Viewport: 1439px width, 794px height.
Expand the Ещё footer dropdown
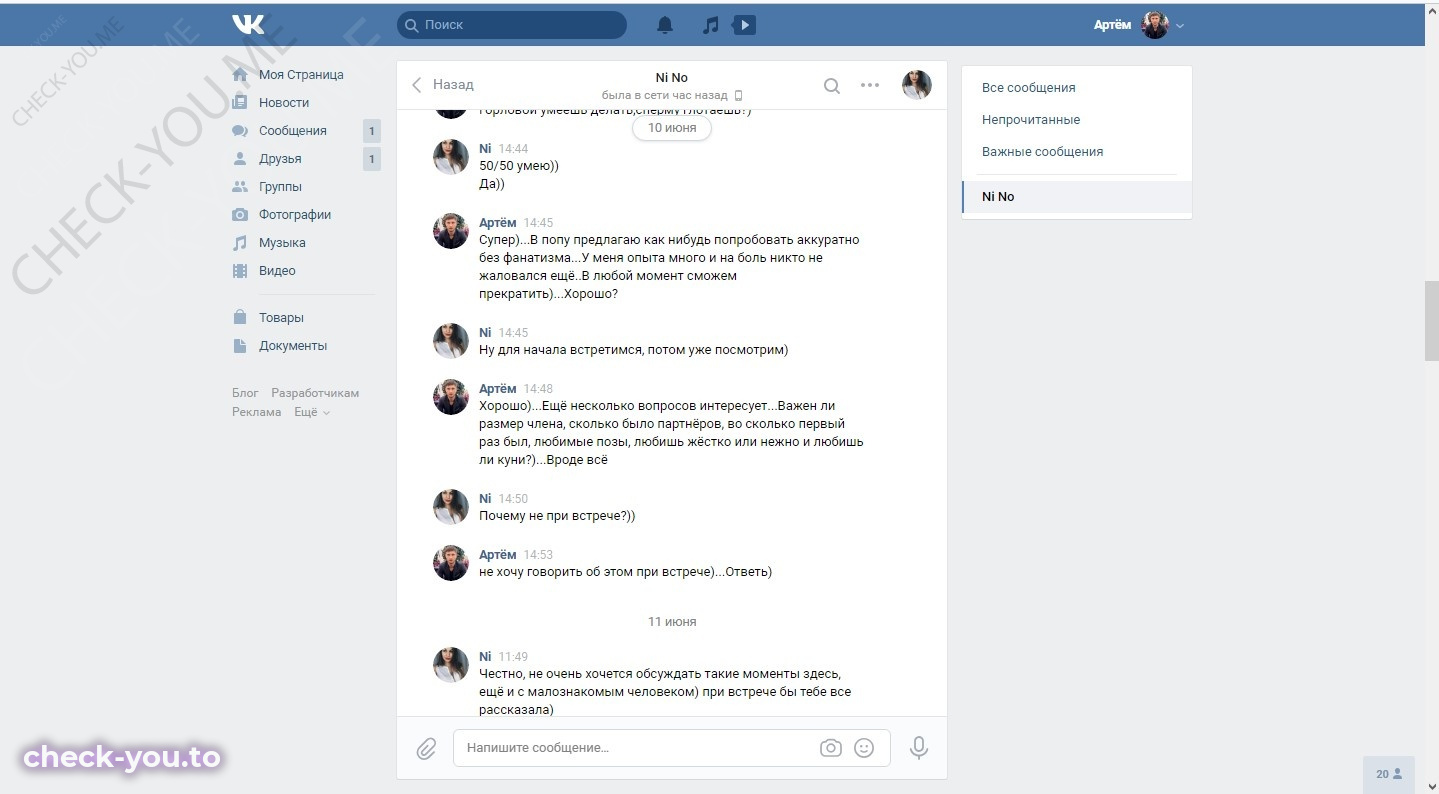tap(312, 412)
